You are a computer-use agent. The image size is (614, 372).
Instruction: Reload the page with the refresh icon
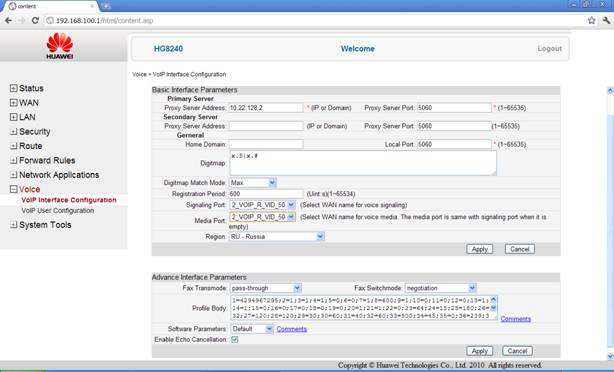click(x=35, y=20)
